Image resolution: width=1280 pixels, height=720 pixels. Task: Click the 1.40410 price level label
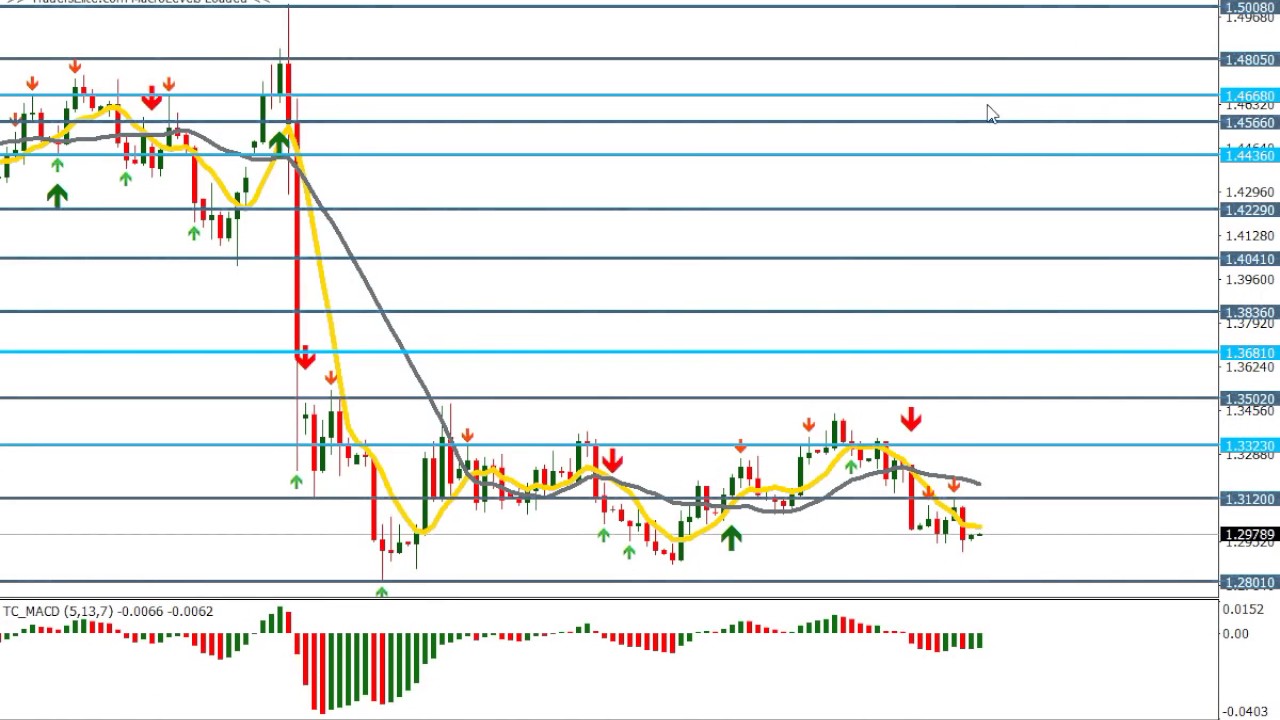[x=1249, y=259]
